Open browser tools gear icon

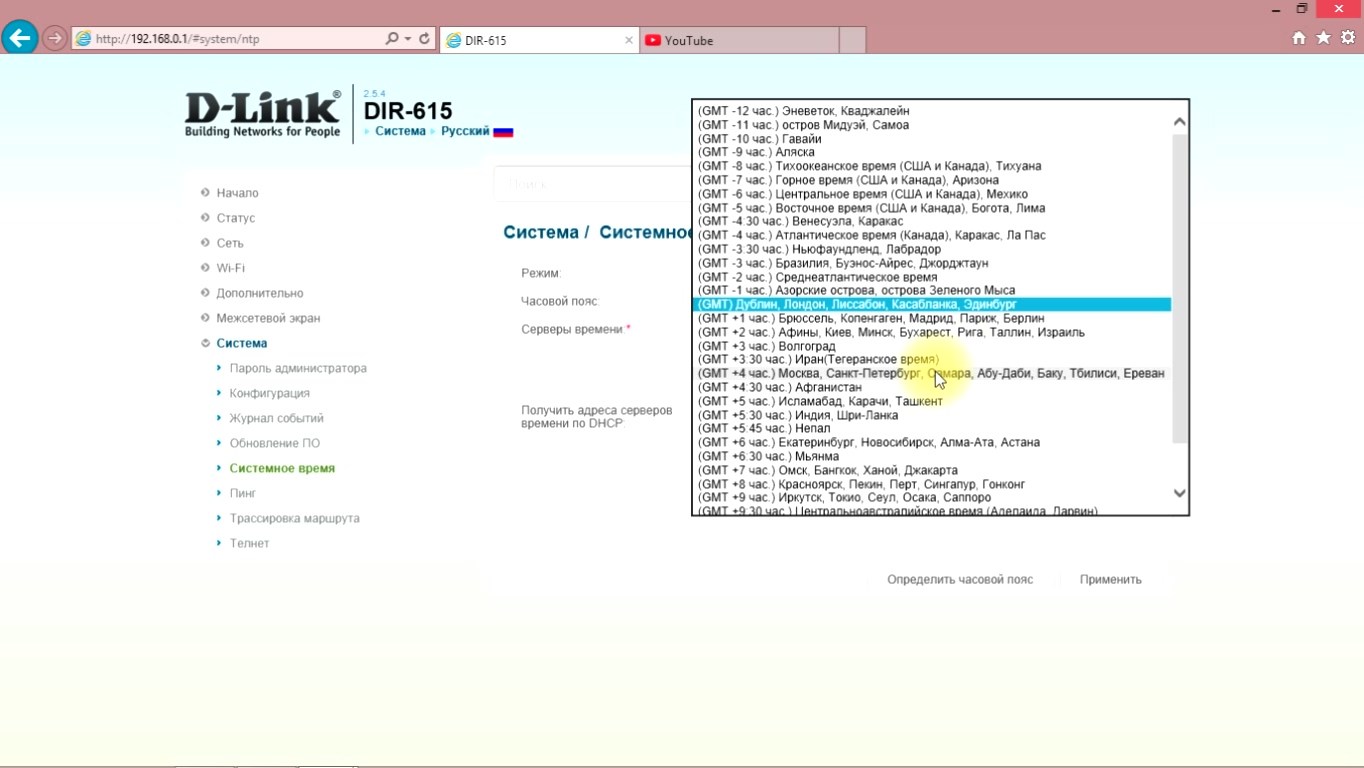coord(1348,38)
